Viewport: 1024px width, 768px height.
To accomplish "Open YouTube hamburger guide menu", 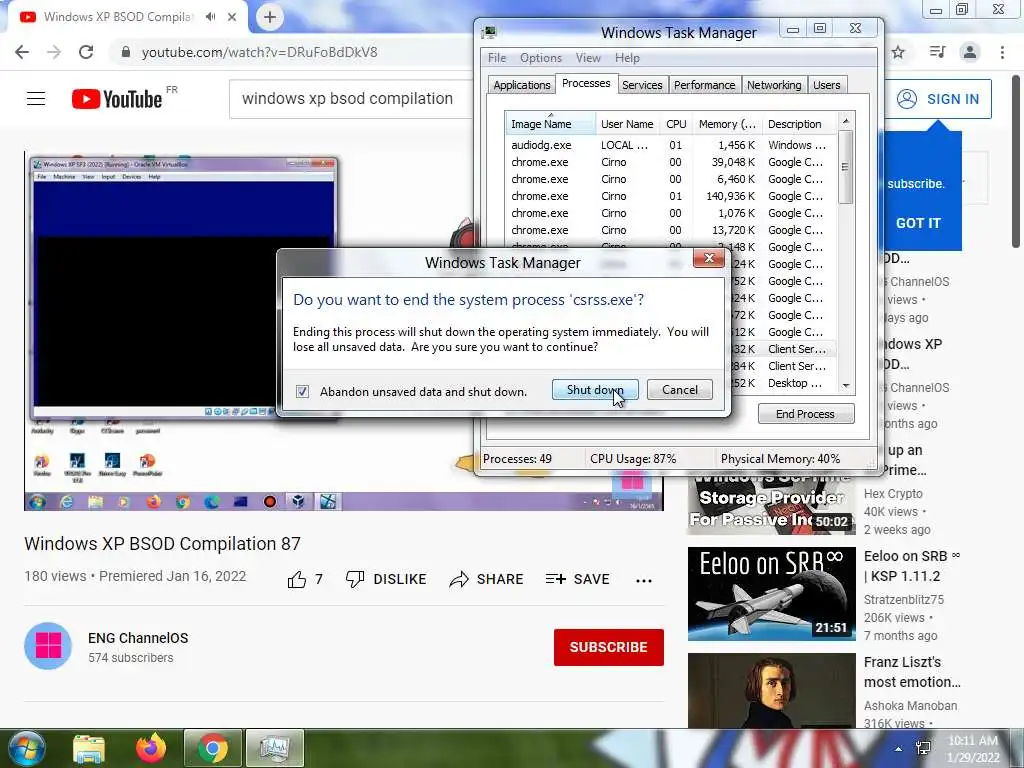I will (36, 99).
